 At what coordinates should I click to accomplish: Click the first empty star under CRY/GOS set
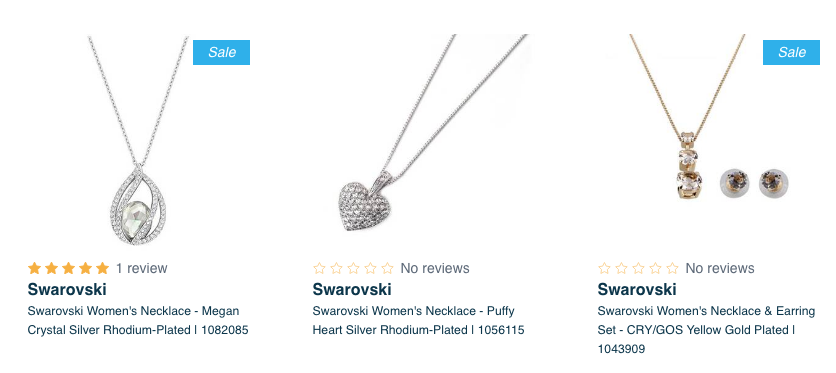[604, 268]
